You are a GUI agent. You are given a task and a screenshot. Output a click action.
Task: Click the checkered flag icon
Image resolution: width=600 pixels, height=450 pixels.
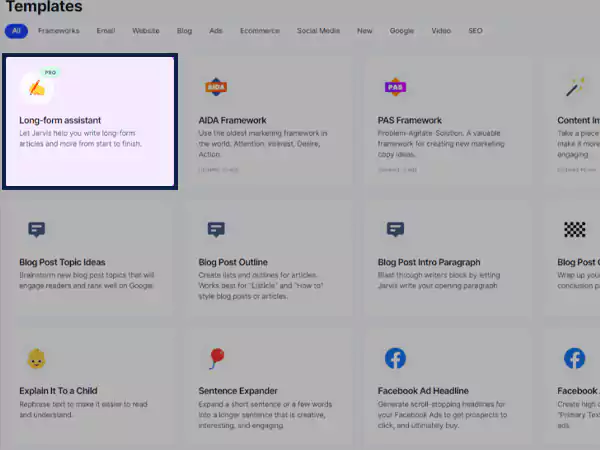(x=574, y=229)
